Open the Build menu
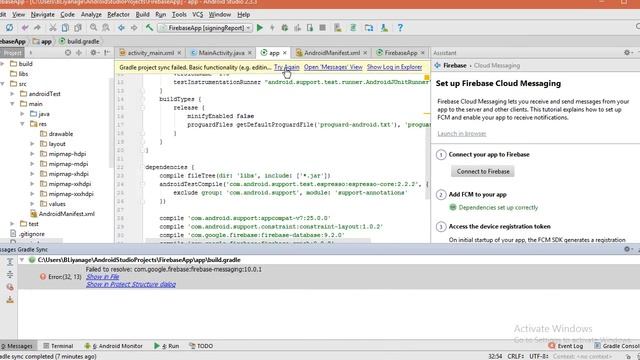The image size is (640, 360). tap(142, 14)
